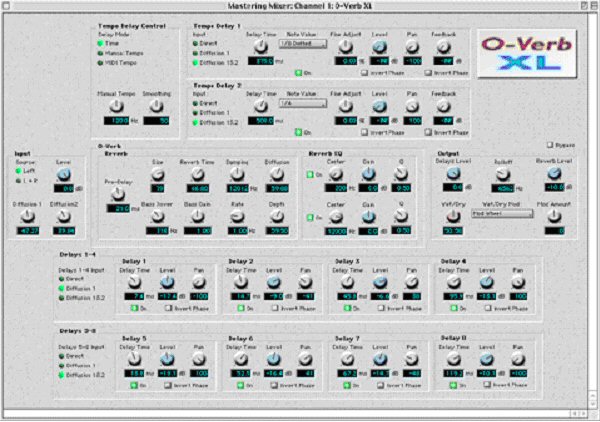Select Diffusion 1 for Delays 1-4 input
Image resolution: width=600 pixels, height=422 pixels.
(x=61, y=288)
